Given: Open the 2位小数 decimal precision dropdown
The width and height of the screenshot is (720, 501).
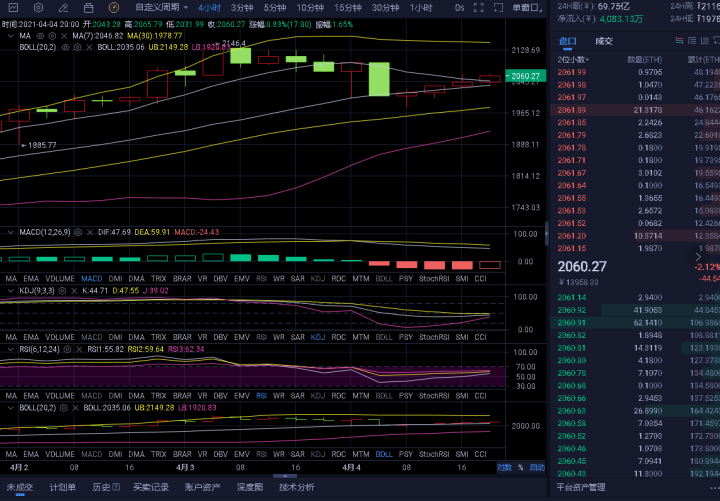Looking at the screenshot, I should click(575, 59).
